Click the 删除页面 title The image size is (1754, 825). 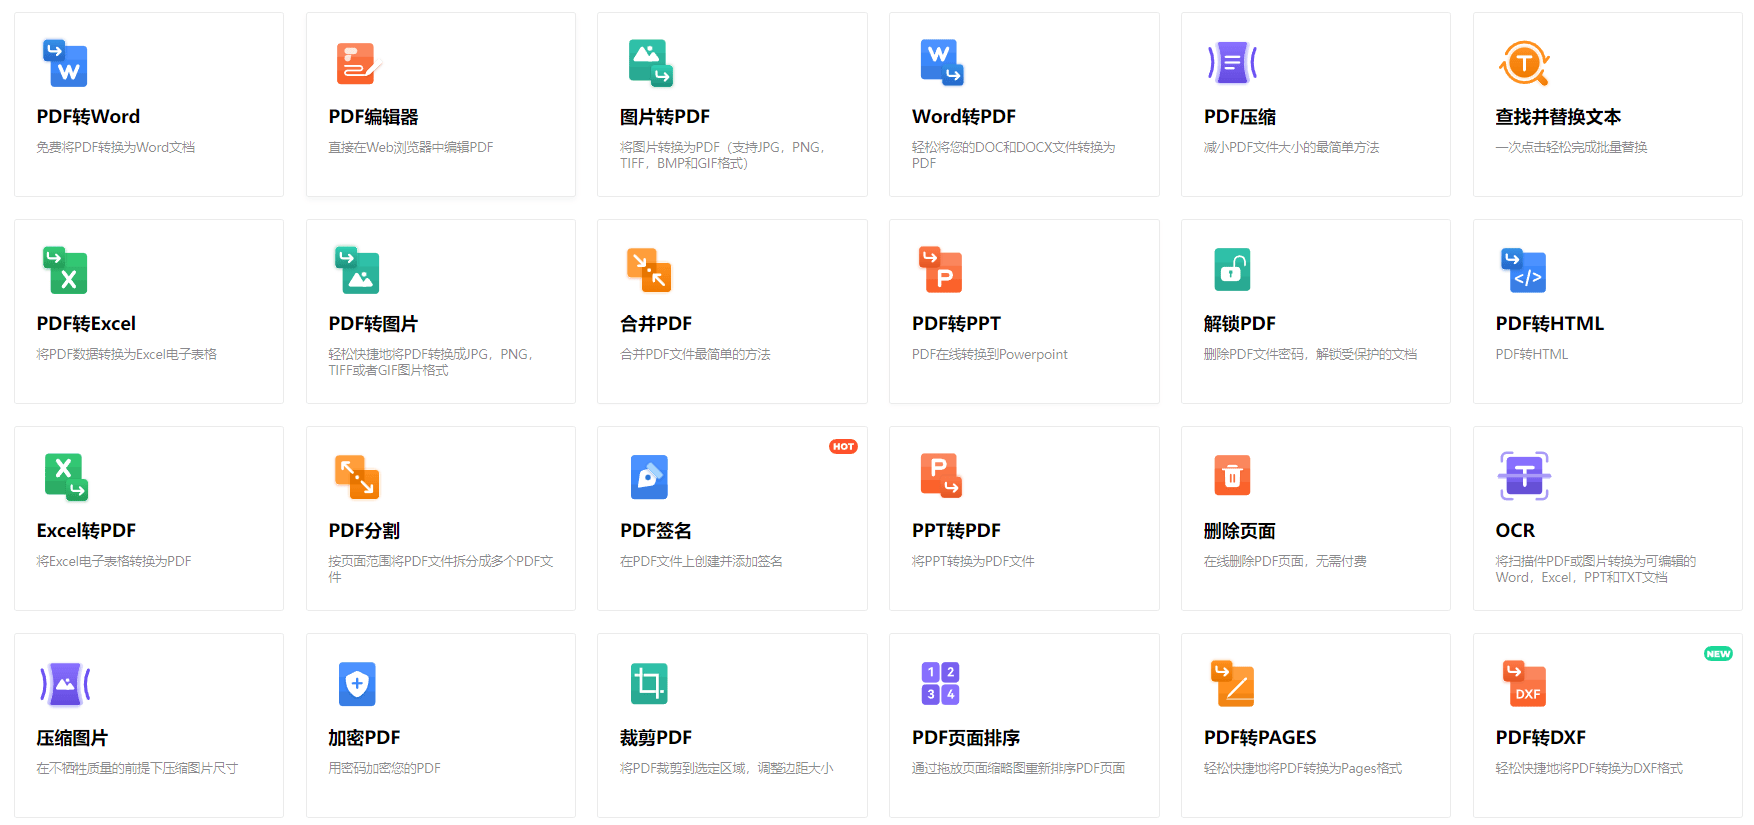click(1239, 531)
